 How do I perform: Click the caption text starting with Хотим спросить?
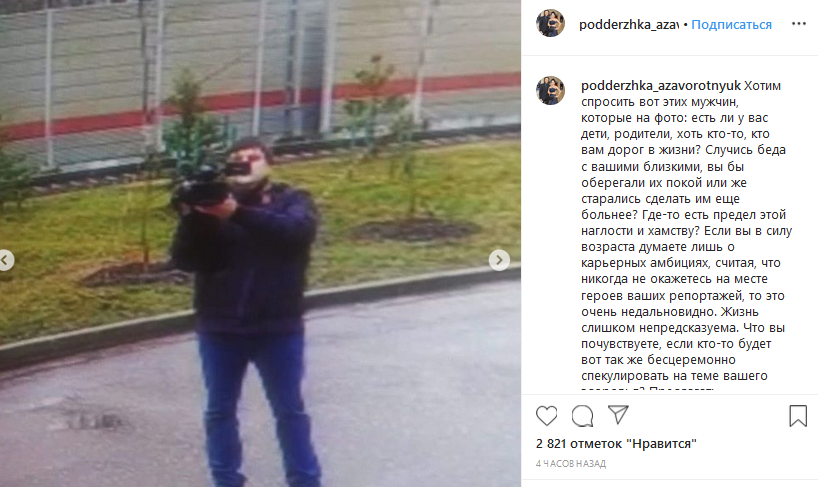tap(687, 234)
